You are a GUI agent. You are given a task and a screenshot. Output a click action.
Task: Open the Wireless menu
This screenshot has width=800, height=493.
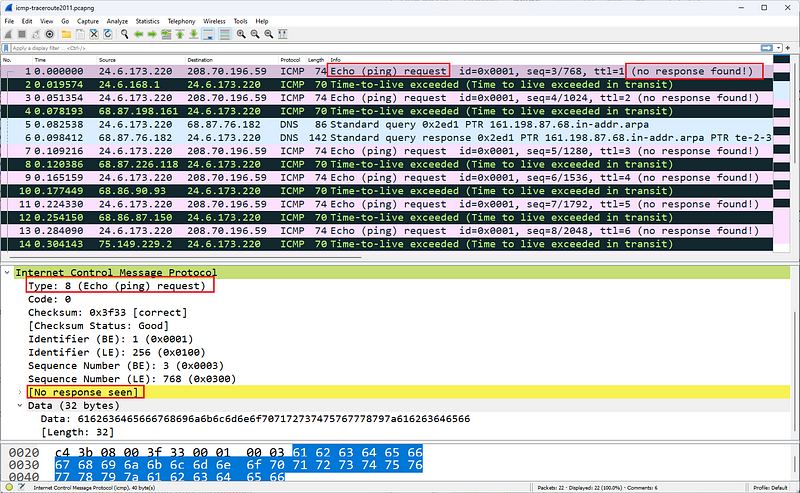point(214,21)
